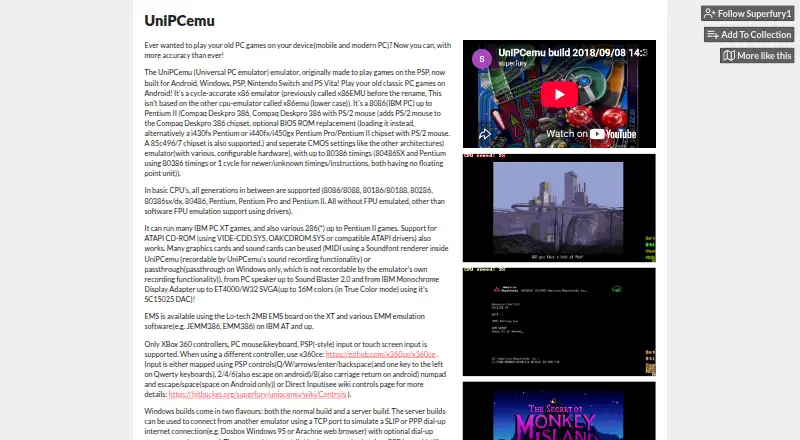Click the follow person icon
The image size is (800, 440).
pos(710,14)
